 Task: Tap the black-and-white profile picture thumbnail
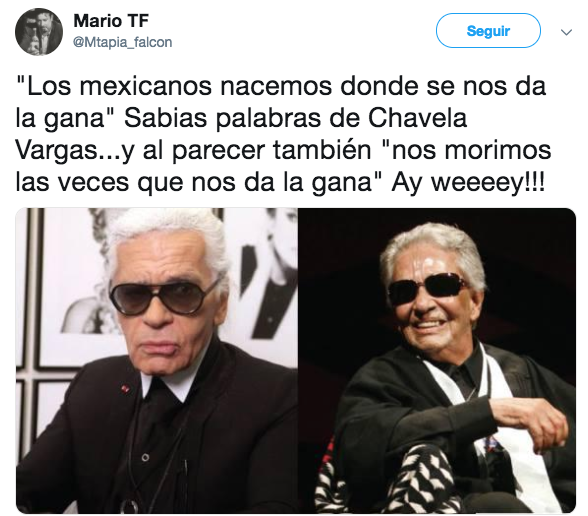pos(39,32)
